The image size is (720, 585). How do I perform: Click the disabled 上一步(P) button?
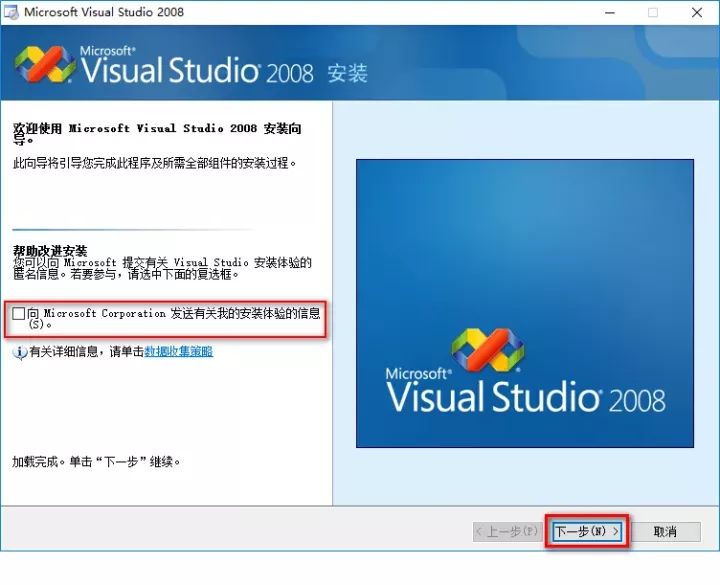click(509, 531)
